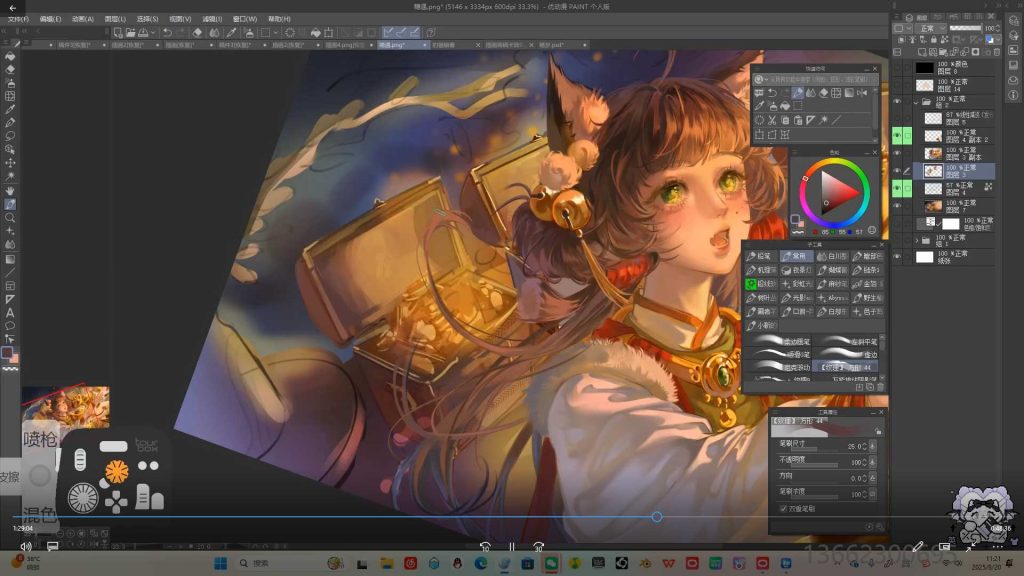Hide the 纸张 layer with eye icon

coord(897,257)
